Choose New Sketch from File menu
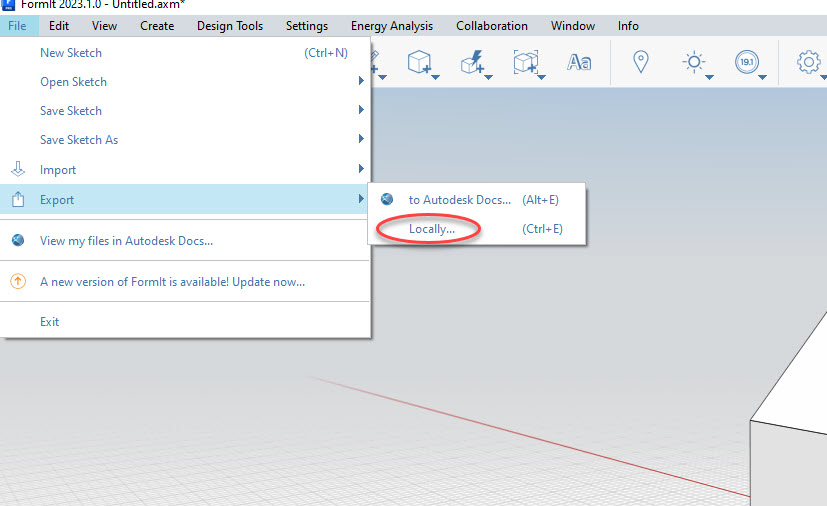The image size is (827, 506). [x=185, y=53]
